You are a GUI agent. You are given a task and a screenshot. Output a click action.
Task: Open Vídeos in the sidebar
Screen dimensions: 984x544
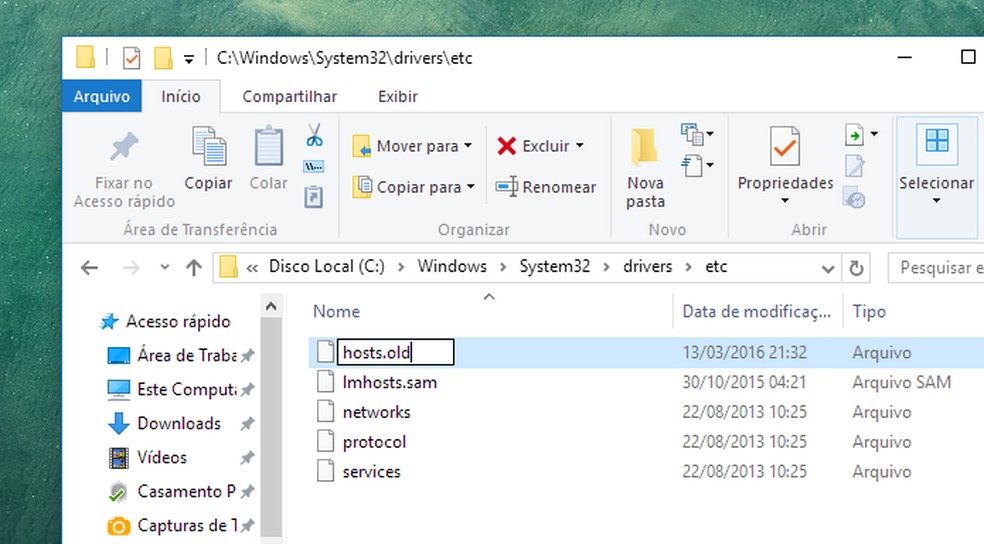[x=162, y=457]
